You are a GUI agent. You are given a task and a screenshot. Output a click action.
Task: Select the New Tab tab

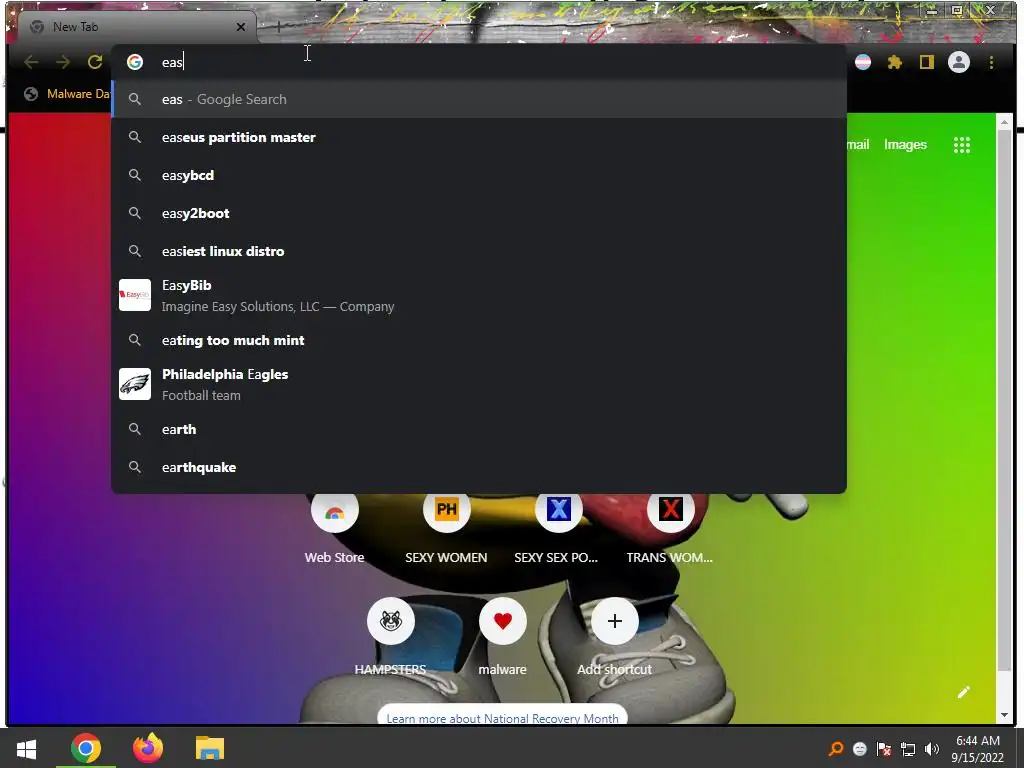pyautogui.click(x=137, y=27)
